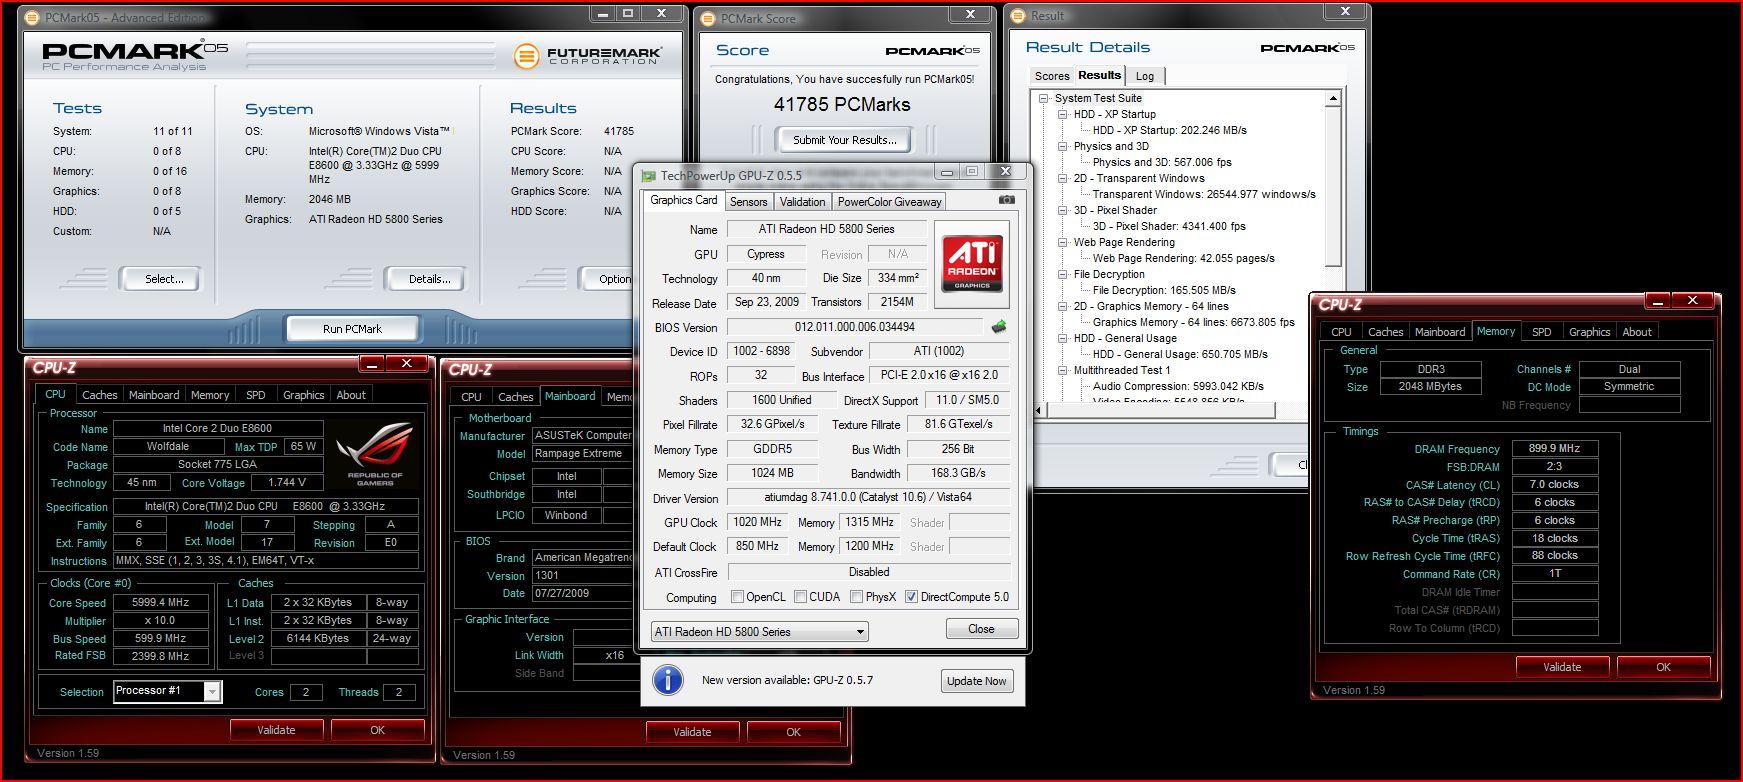Image resolution: width=1743 pixels, height=782 pixels.
Task: Click the Rampage Extreme model field
Action: coord(581,454)
